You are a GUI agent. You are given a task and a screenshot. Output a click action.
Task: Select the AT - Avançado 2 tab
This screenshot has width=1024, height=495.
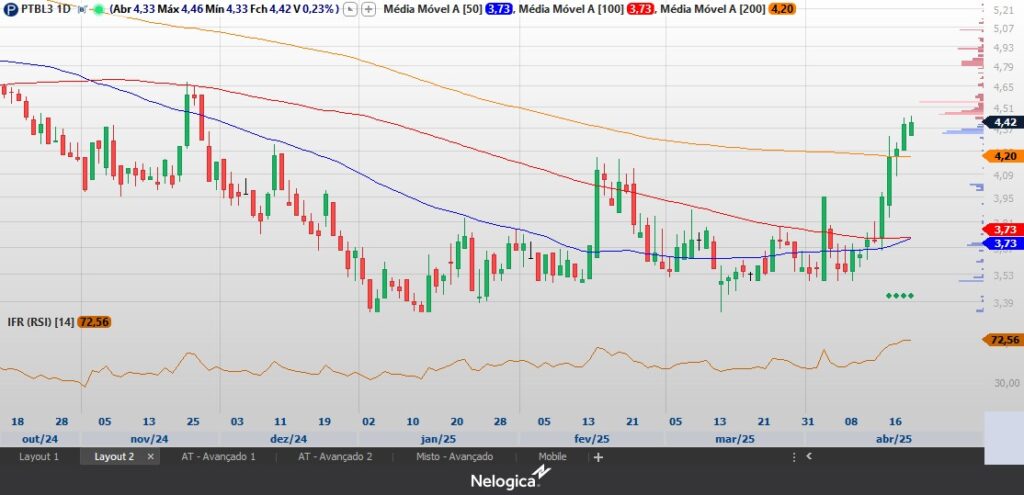[335, 457]
